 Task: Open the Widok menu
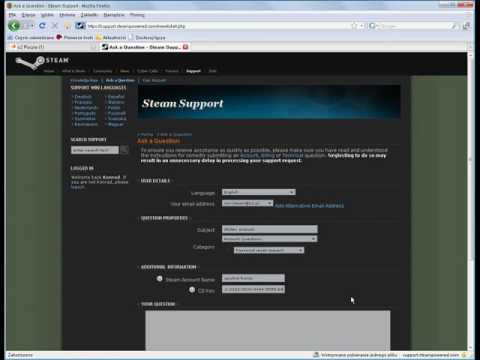tap(47, 15)
